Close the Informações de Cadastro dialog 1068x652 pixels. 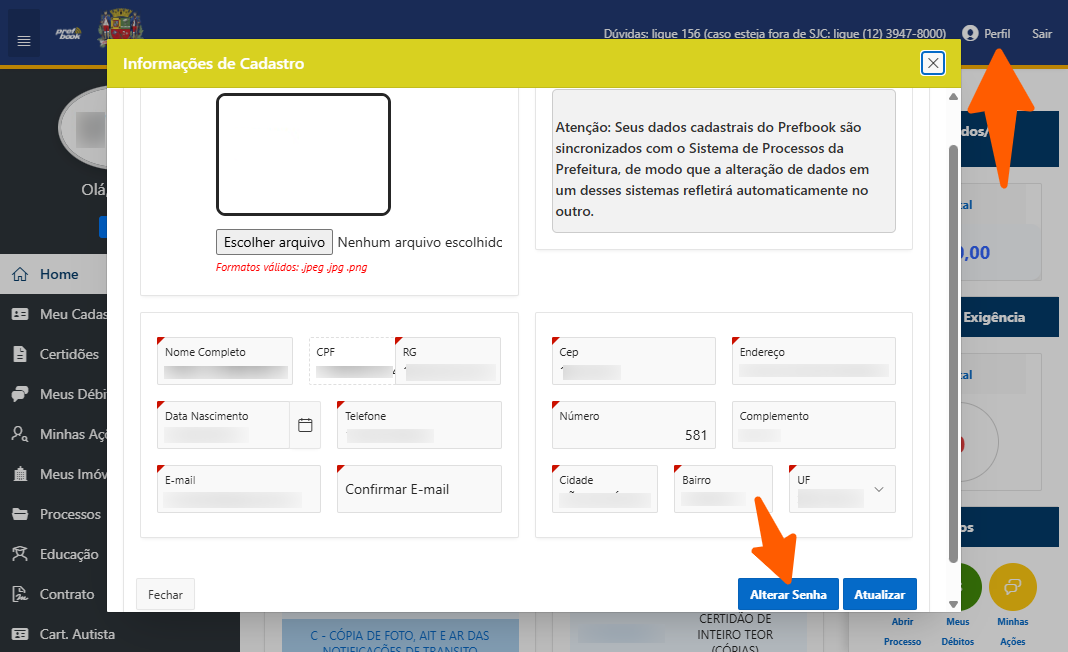pos(933,63)
